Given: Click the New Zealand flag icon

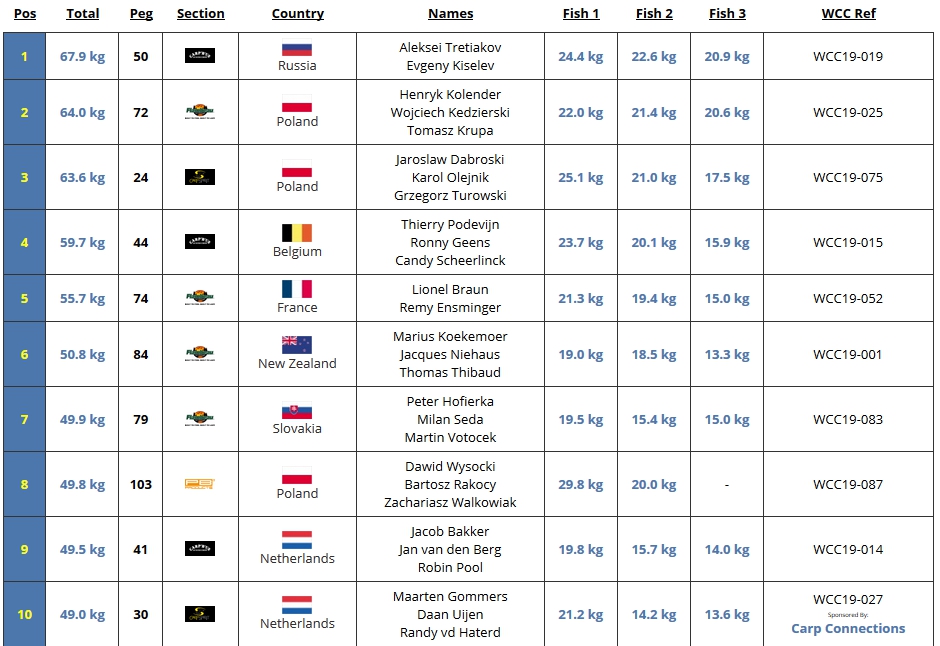Looking at the screenshot, I should click(297, 345).
